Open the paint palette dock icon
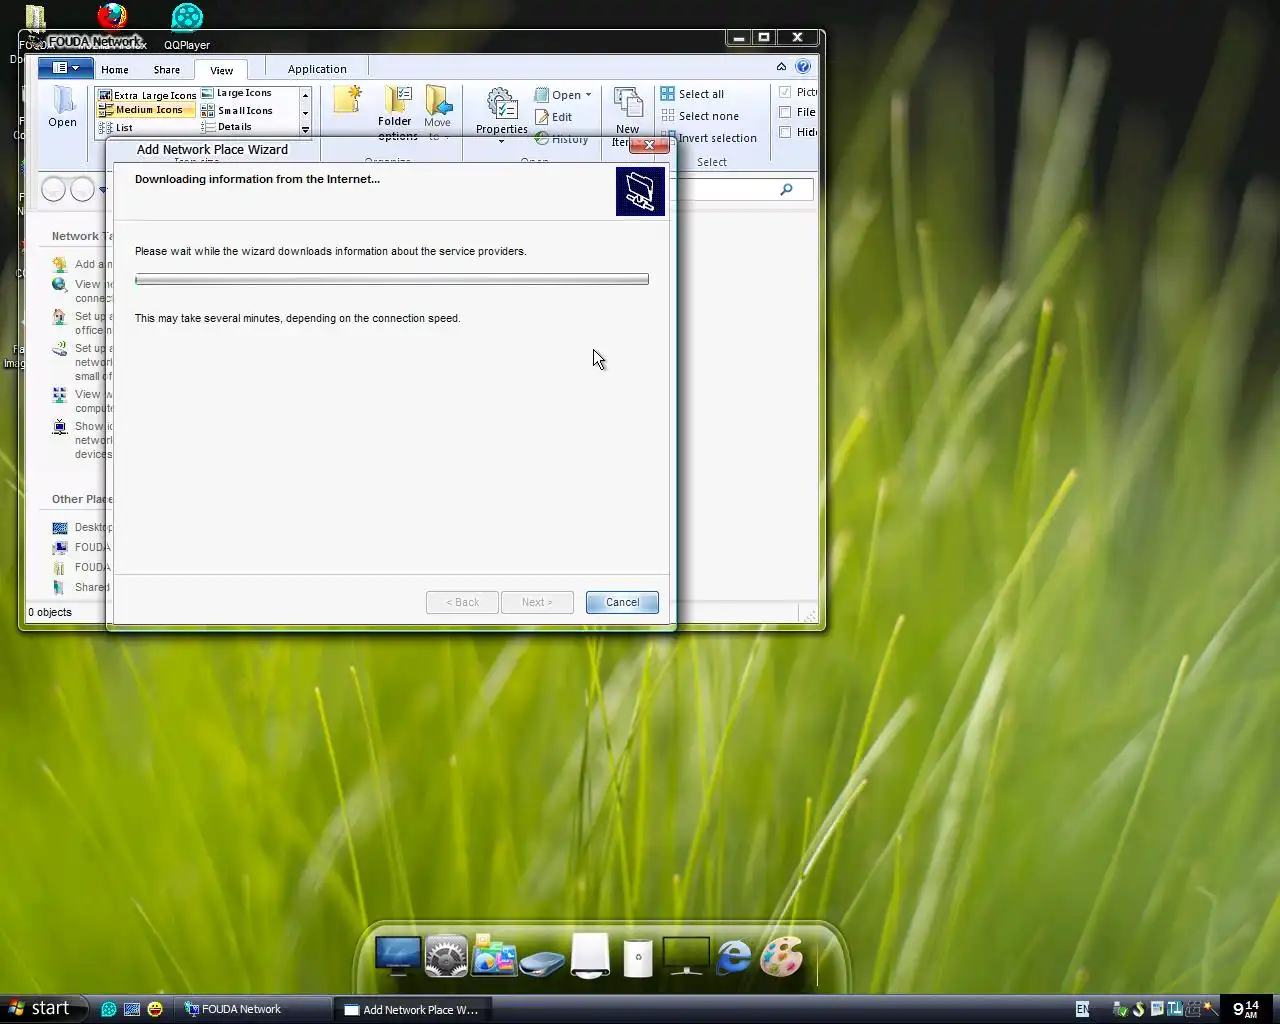The width and height of the screenshot is (1280, 1024). click(781, 956)
